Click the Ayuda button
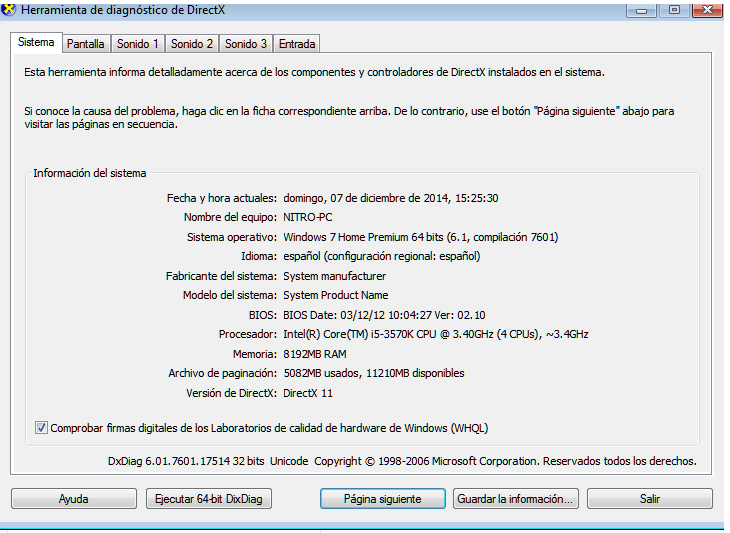The height and width of the screenshot is (533, 730). 74,499
